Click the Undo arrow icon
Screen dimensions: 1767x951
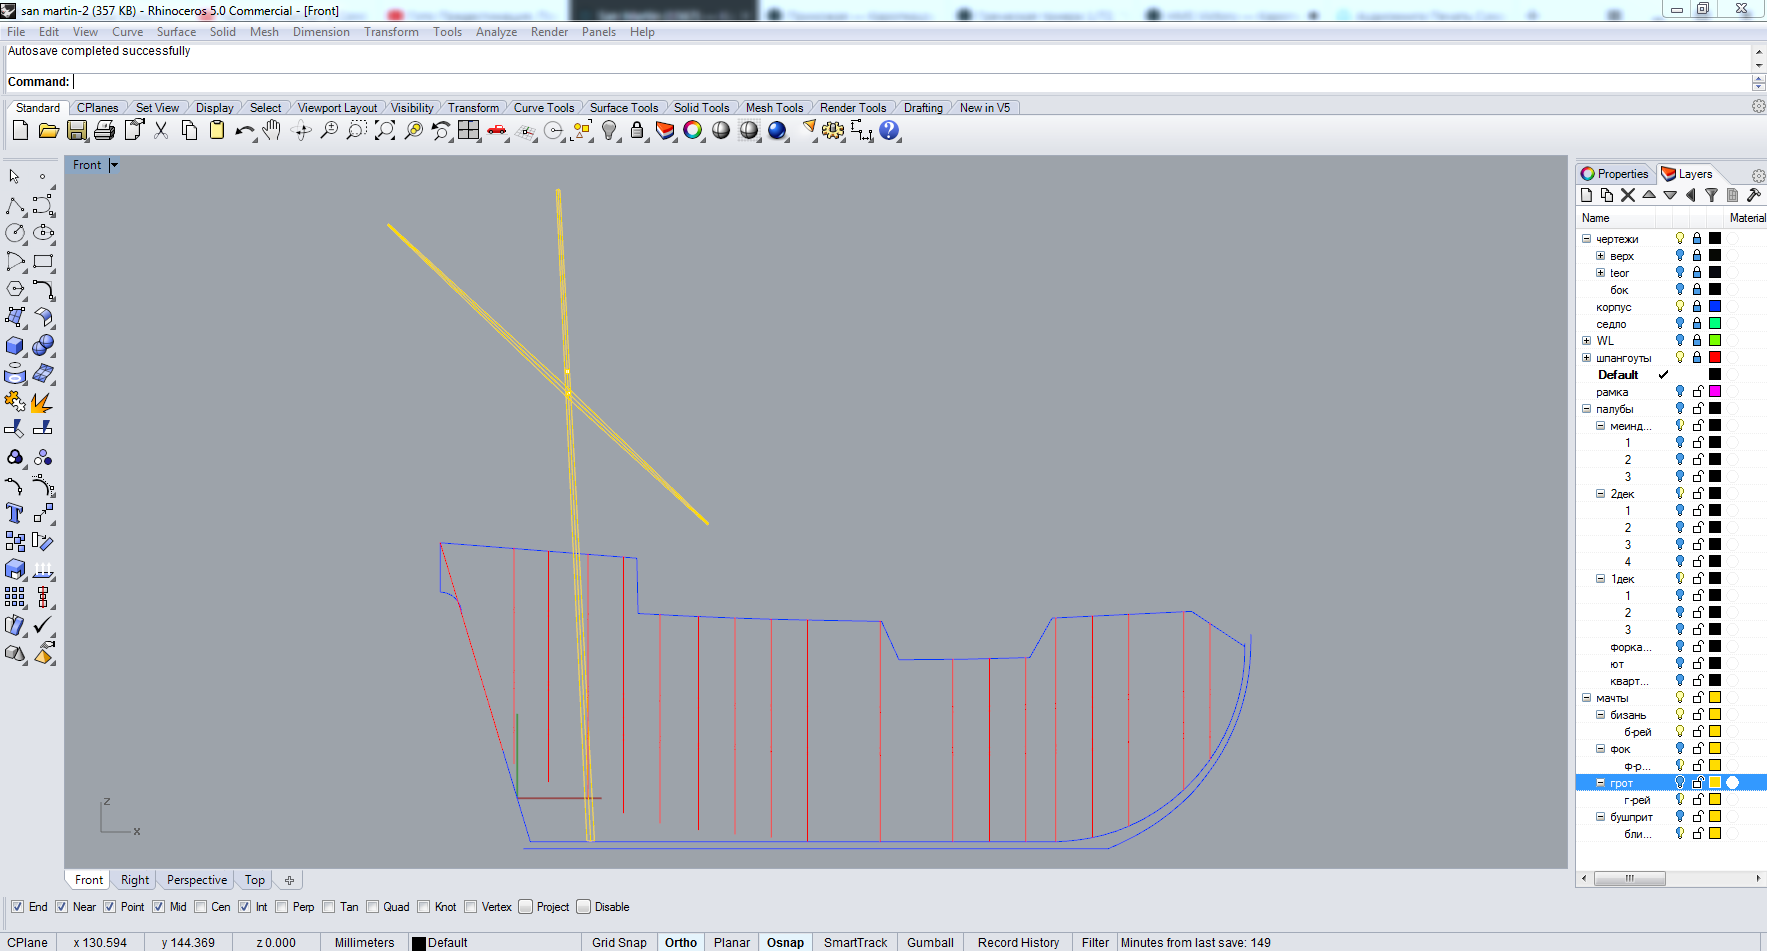pyautogui.click(x=244, y=131)
